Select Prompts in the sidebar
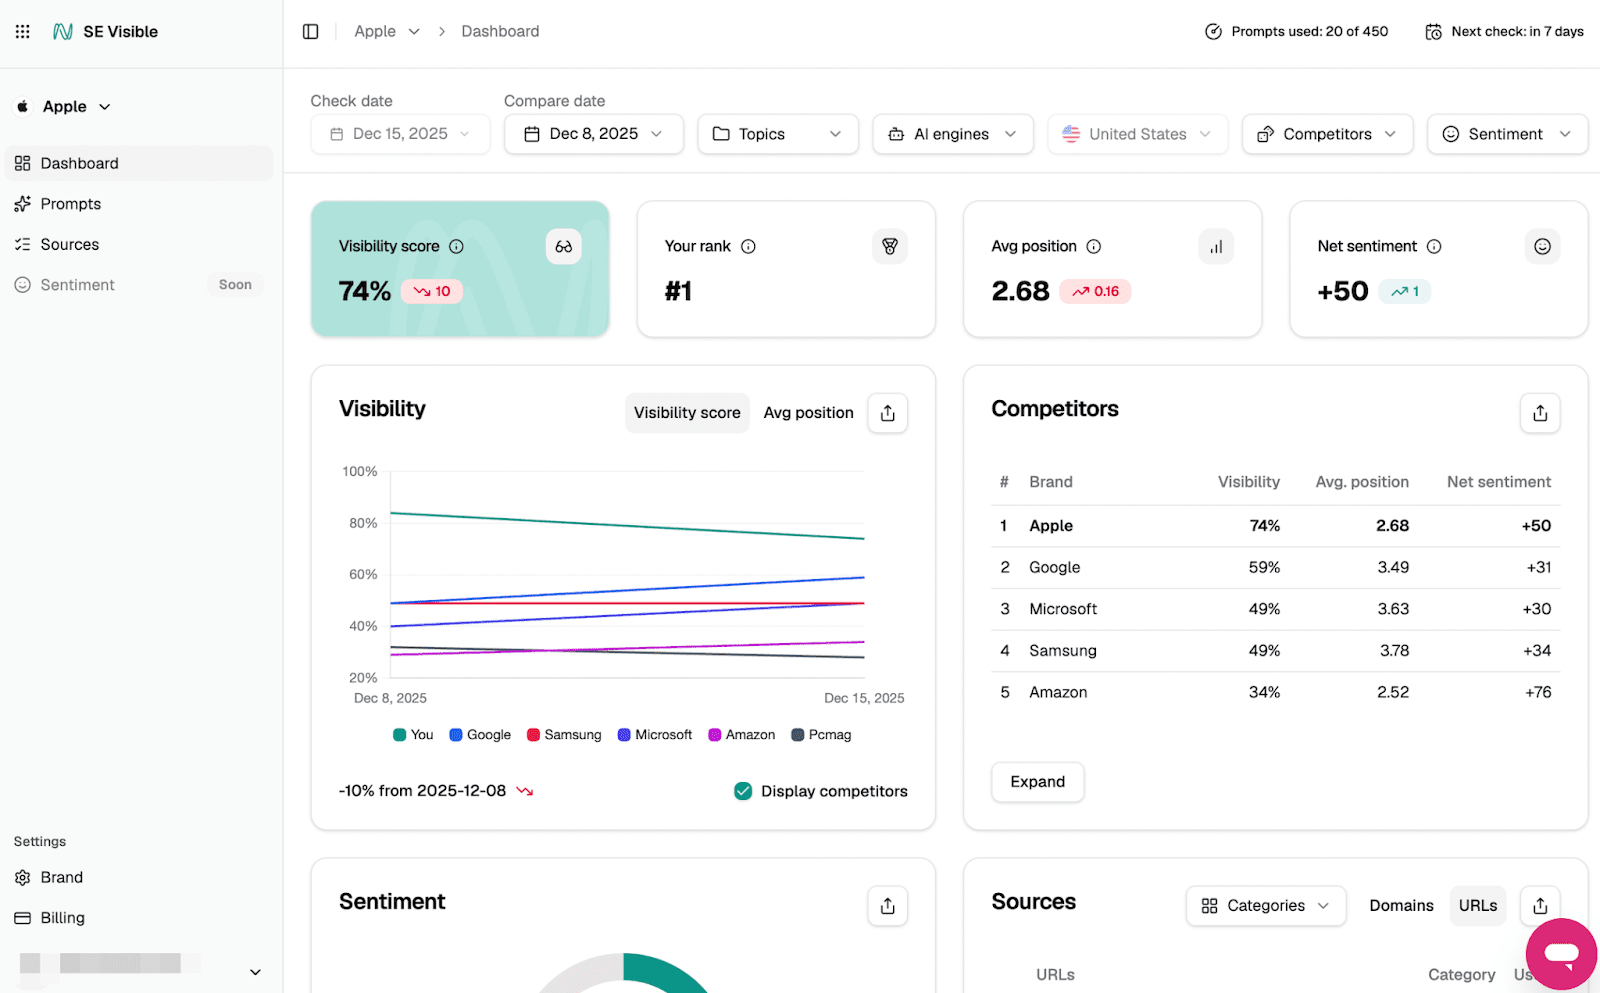 coord(70,203)
